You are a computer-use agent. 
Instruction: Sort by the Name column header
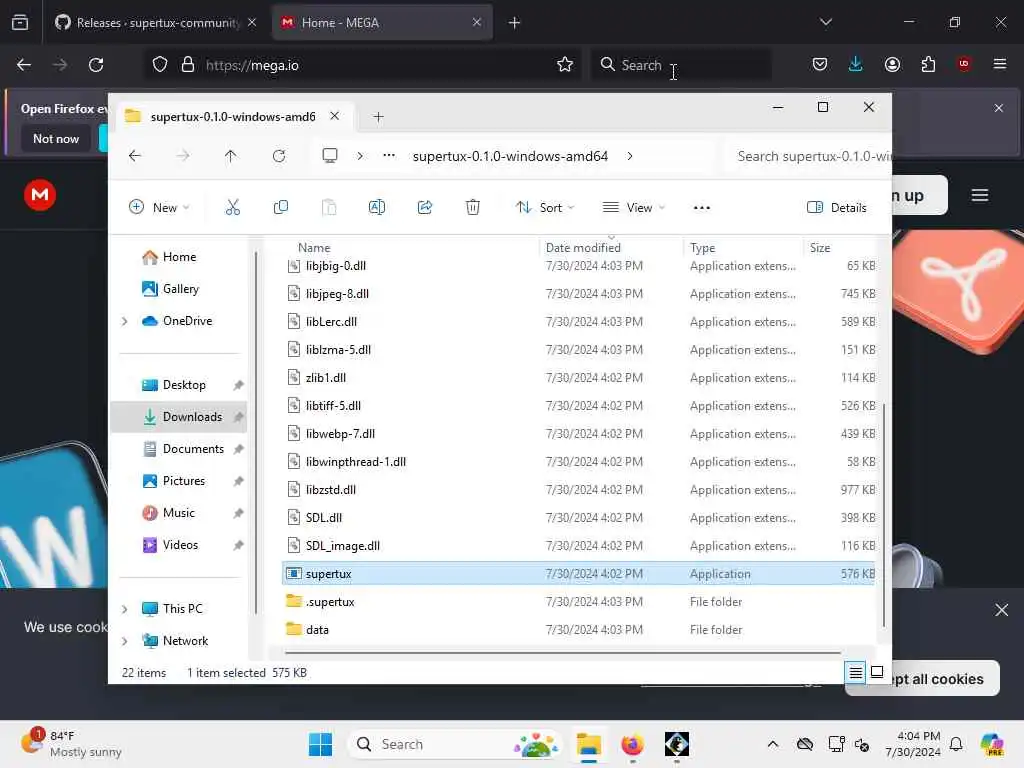tap(314, 248)
